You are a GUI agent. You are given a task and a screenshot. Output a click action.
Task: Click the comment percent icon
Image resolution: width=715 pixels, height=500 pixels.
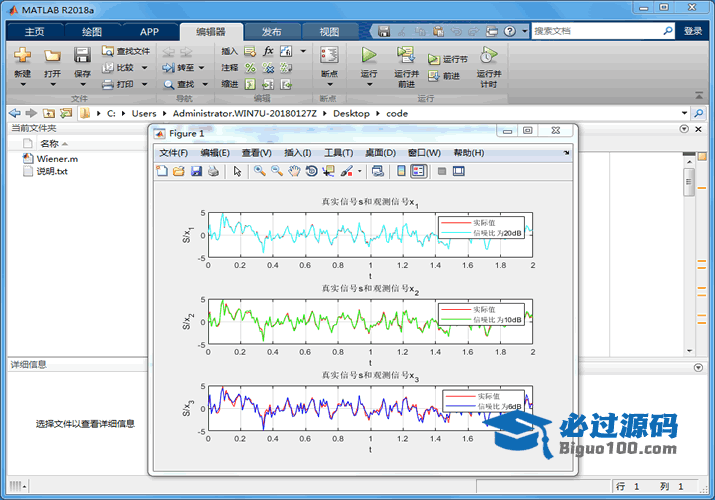click(250, 68)
